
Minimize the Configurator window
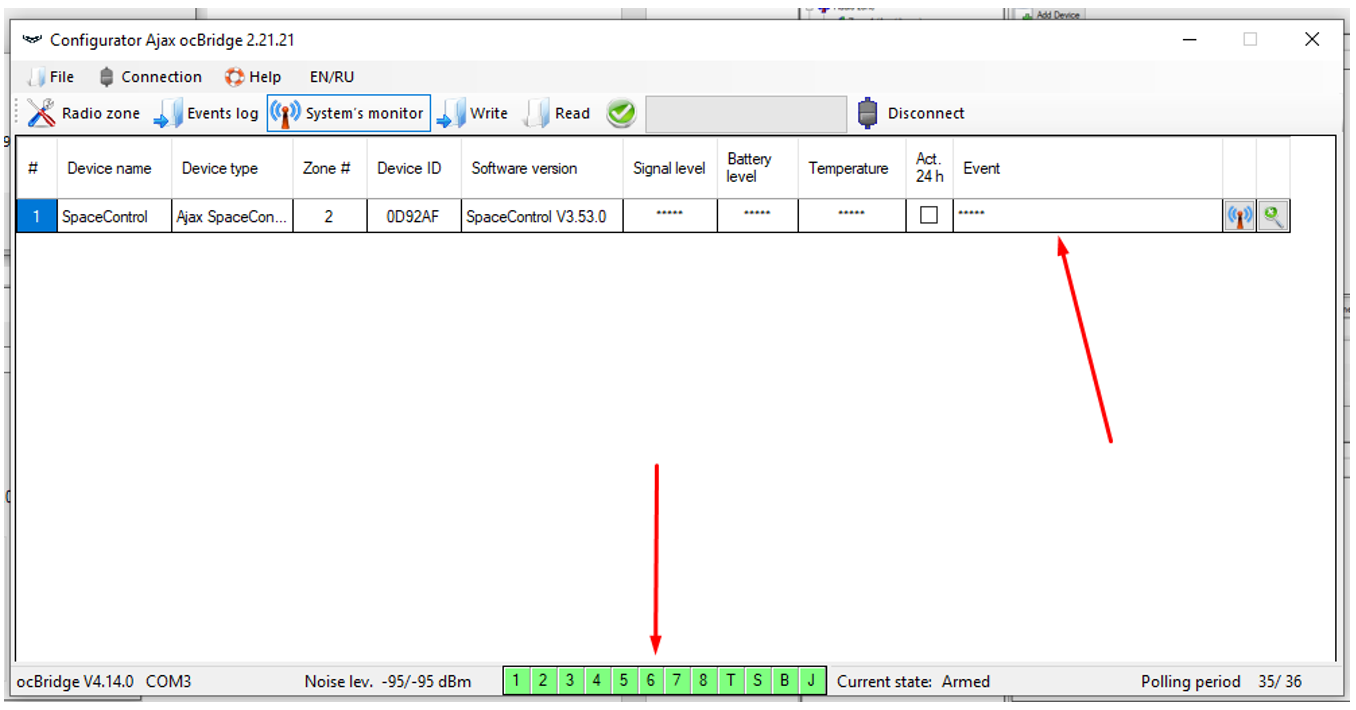click(1190, 39)
